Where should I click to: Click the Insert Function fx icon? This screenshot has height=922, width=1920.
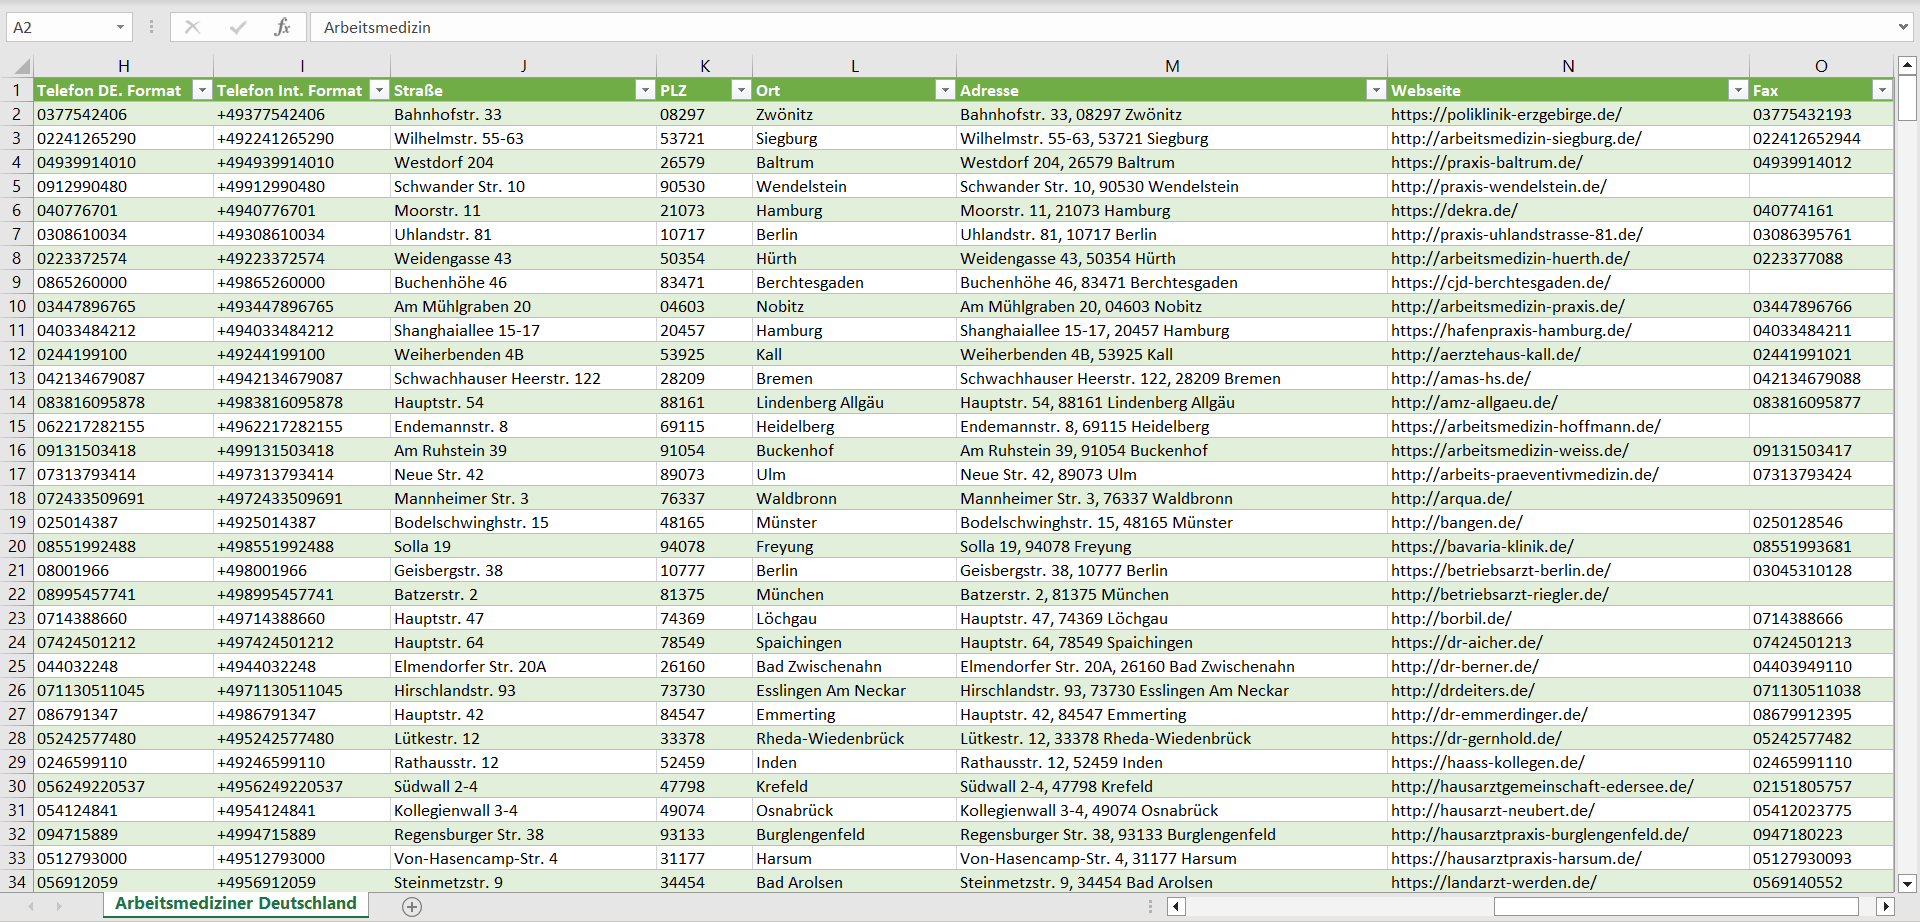click(282, 27)
